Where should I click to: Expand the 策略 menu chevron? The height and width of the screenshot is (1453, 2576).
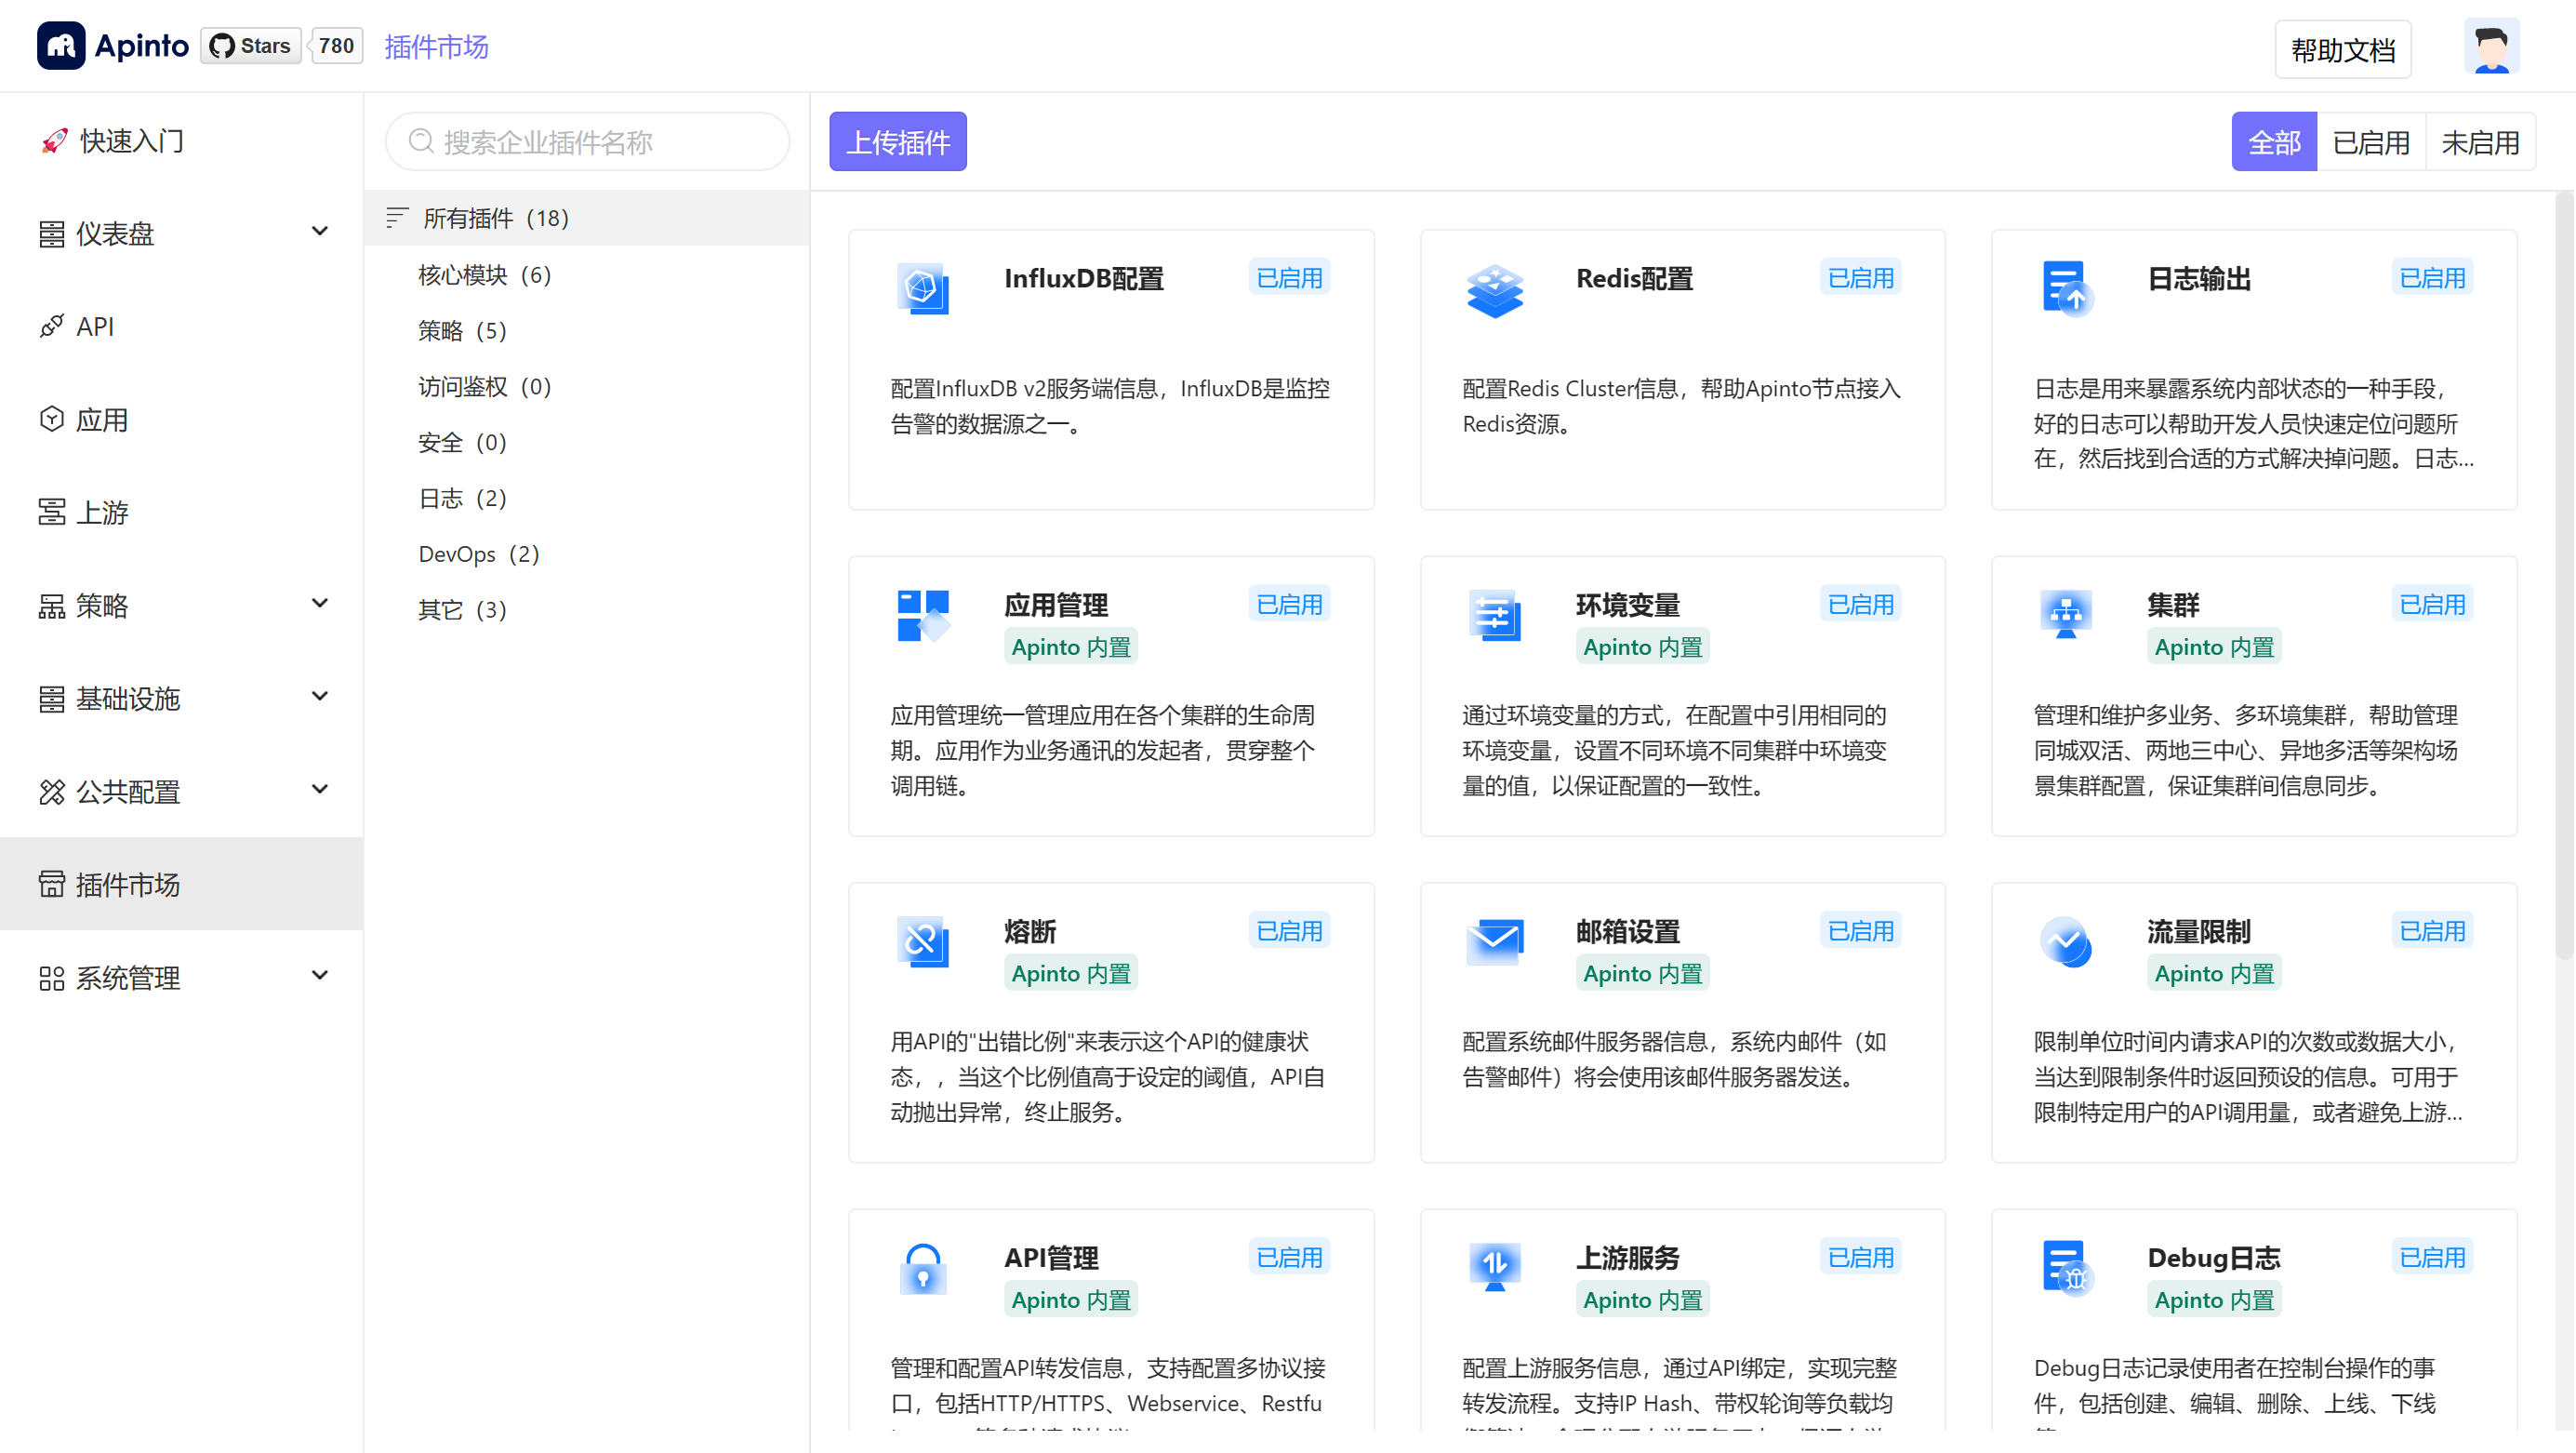(x=320, y=604)
